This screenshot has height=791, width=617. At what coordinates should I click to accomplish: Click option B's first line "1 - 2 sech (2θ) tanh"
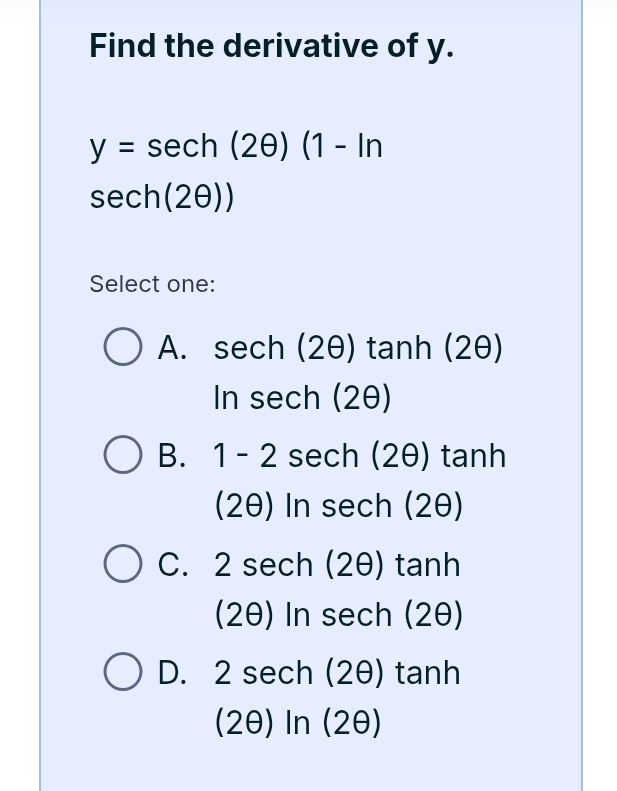click(x=360, y=457)
